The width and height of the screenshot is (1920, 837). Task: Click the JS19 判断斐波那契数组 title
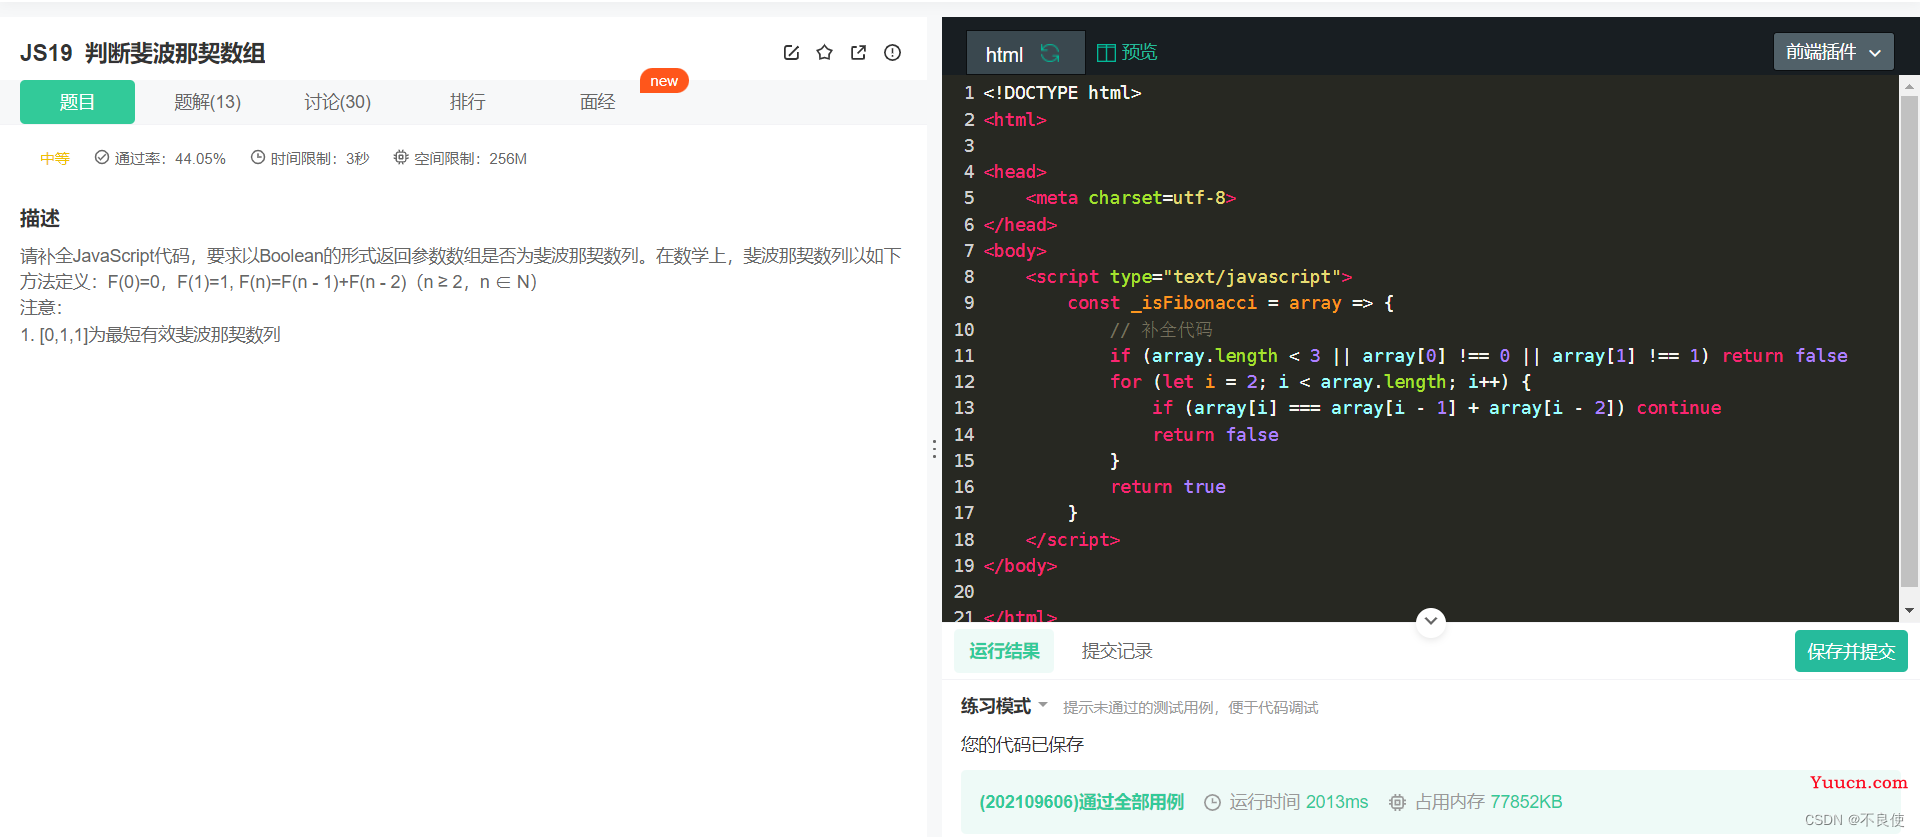tap(142, 53)
